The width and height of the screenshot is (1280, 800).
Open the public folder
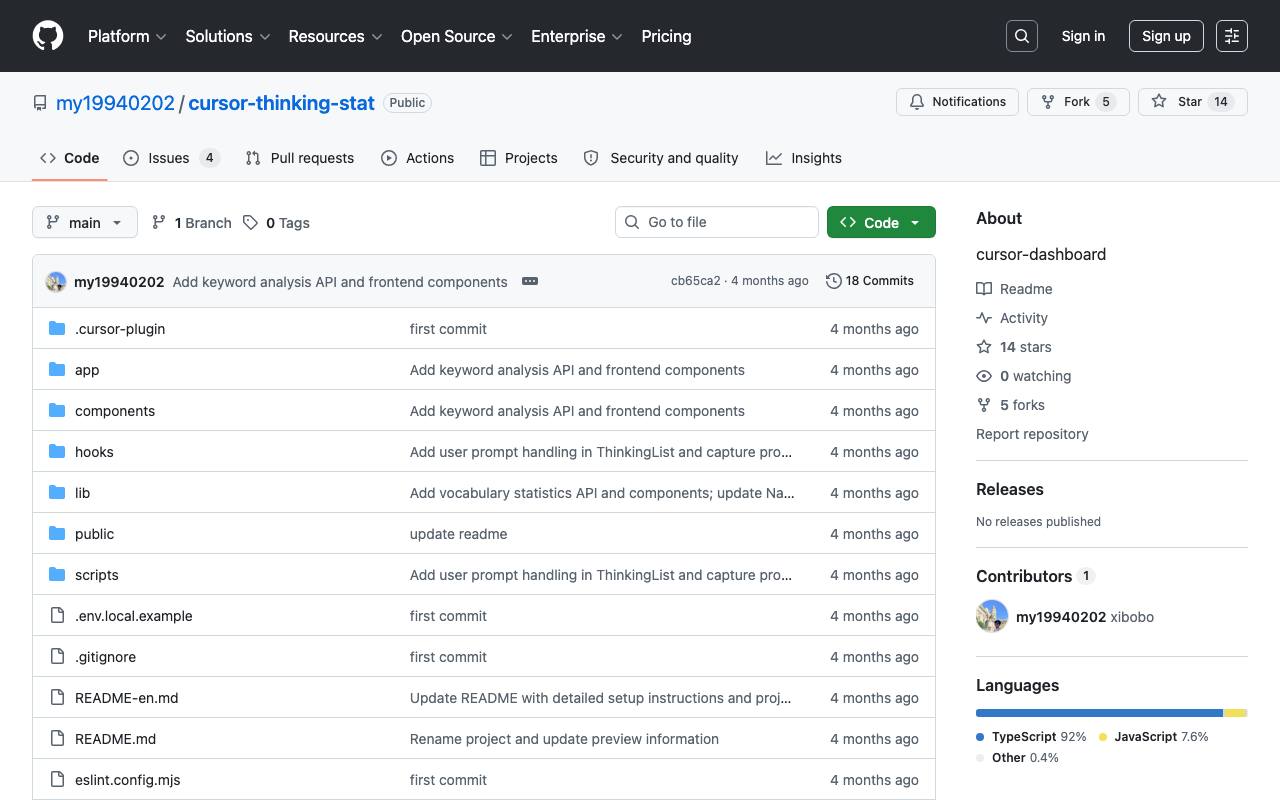[94, 534]
